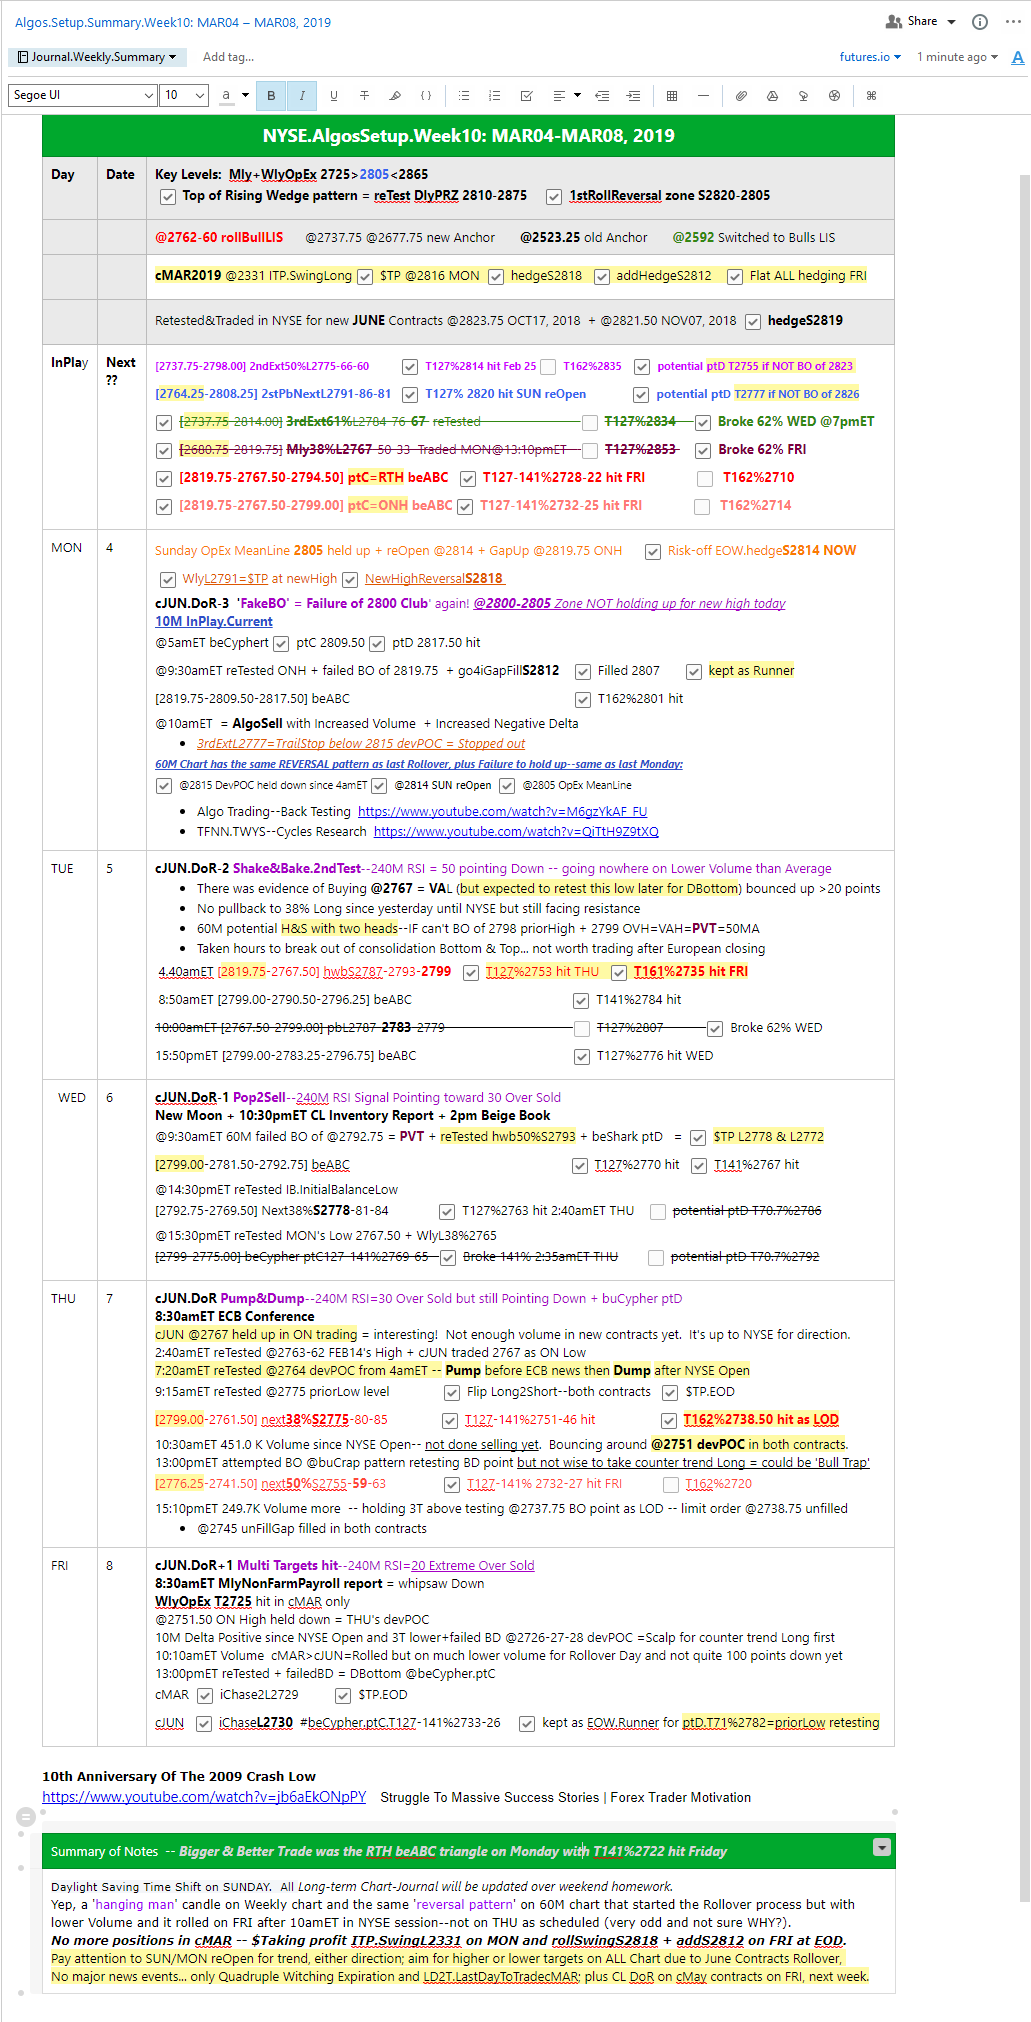Open the Journal.Weekly.Summary notebook dropdown

tap(96, 57)
